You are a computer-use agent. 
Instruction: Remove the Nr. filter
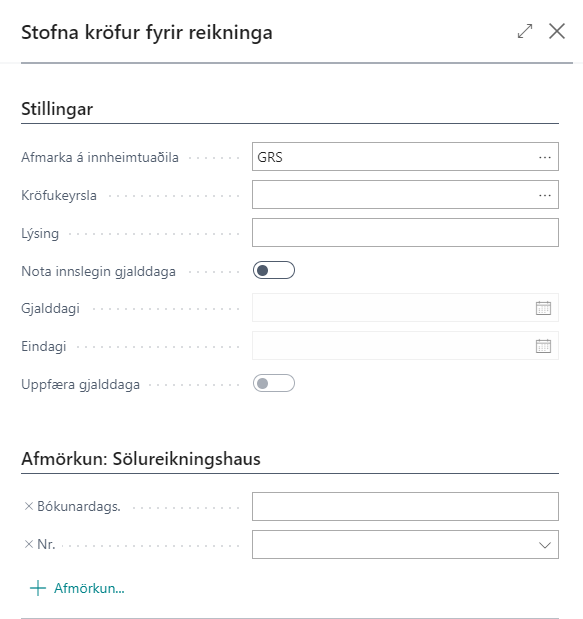pyautogui.click(x=28, y=544)
